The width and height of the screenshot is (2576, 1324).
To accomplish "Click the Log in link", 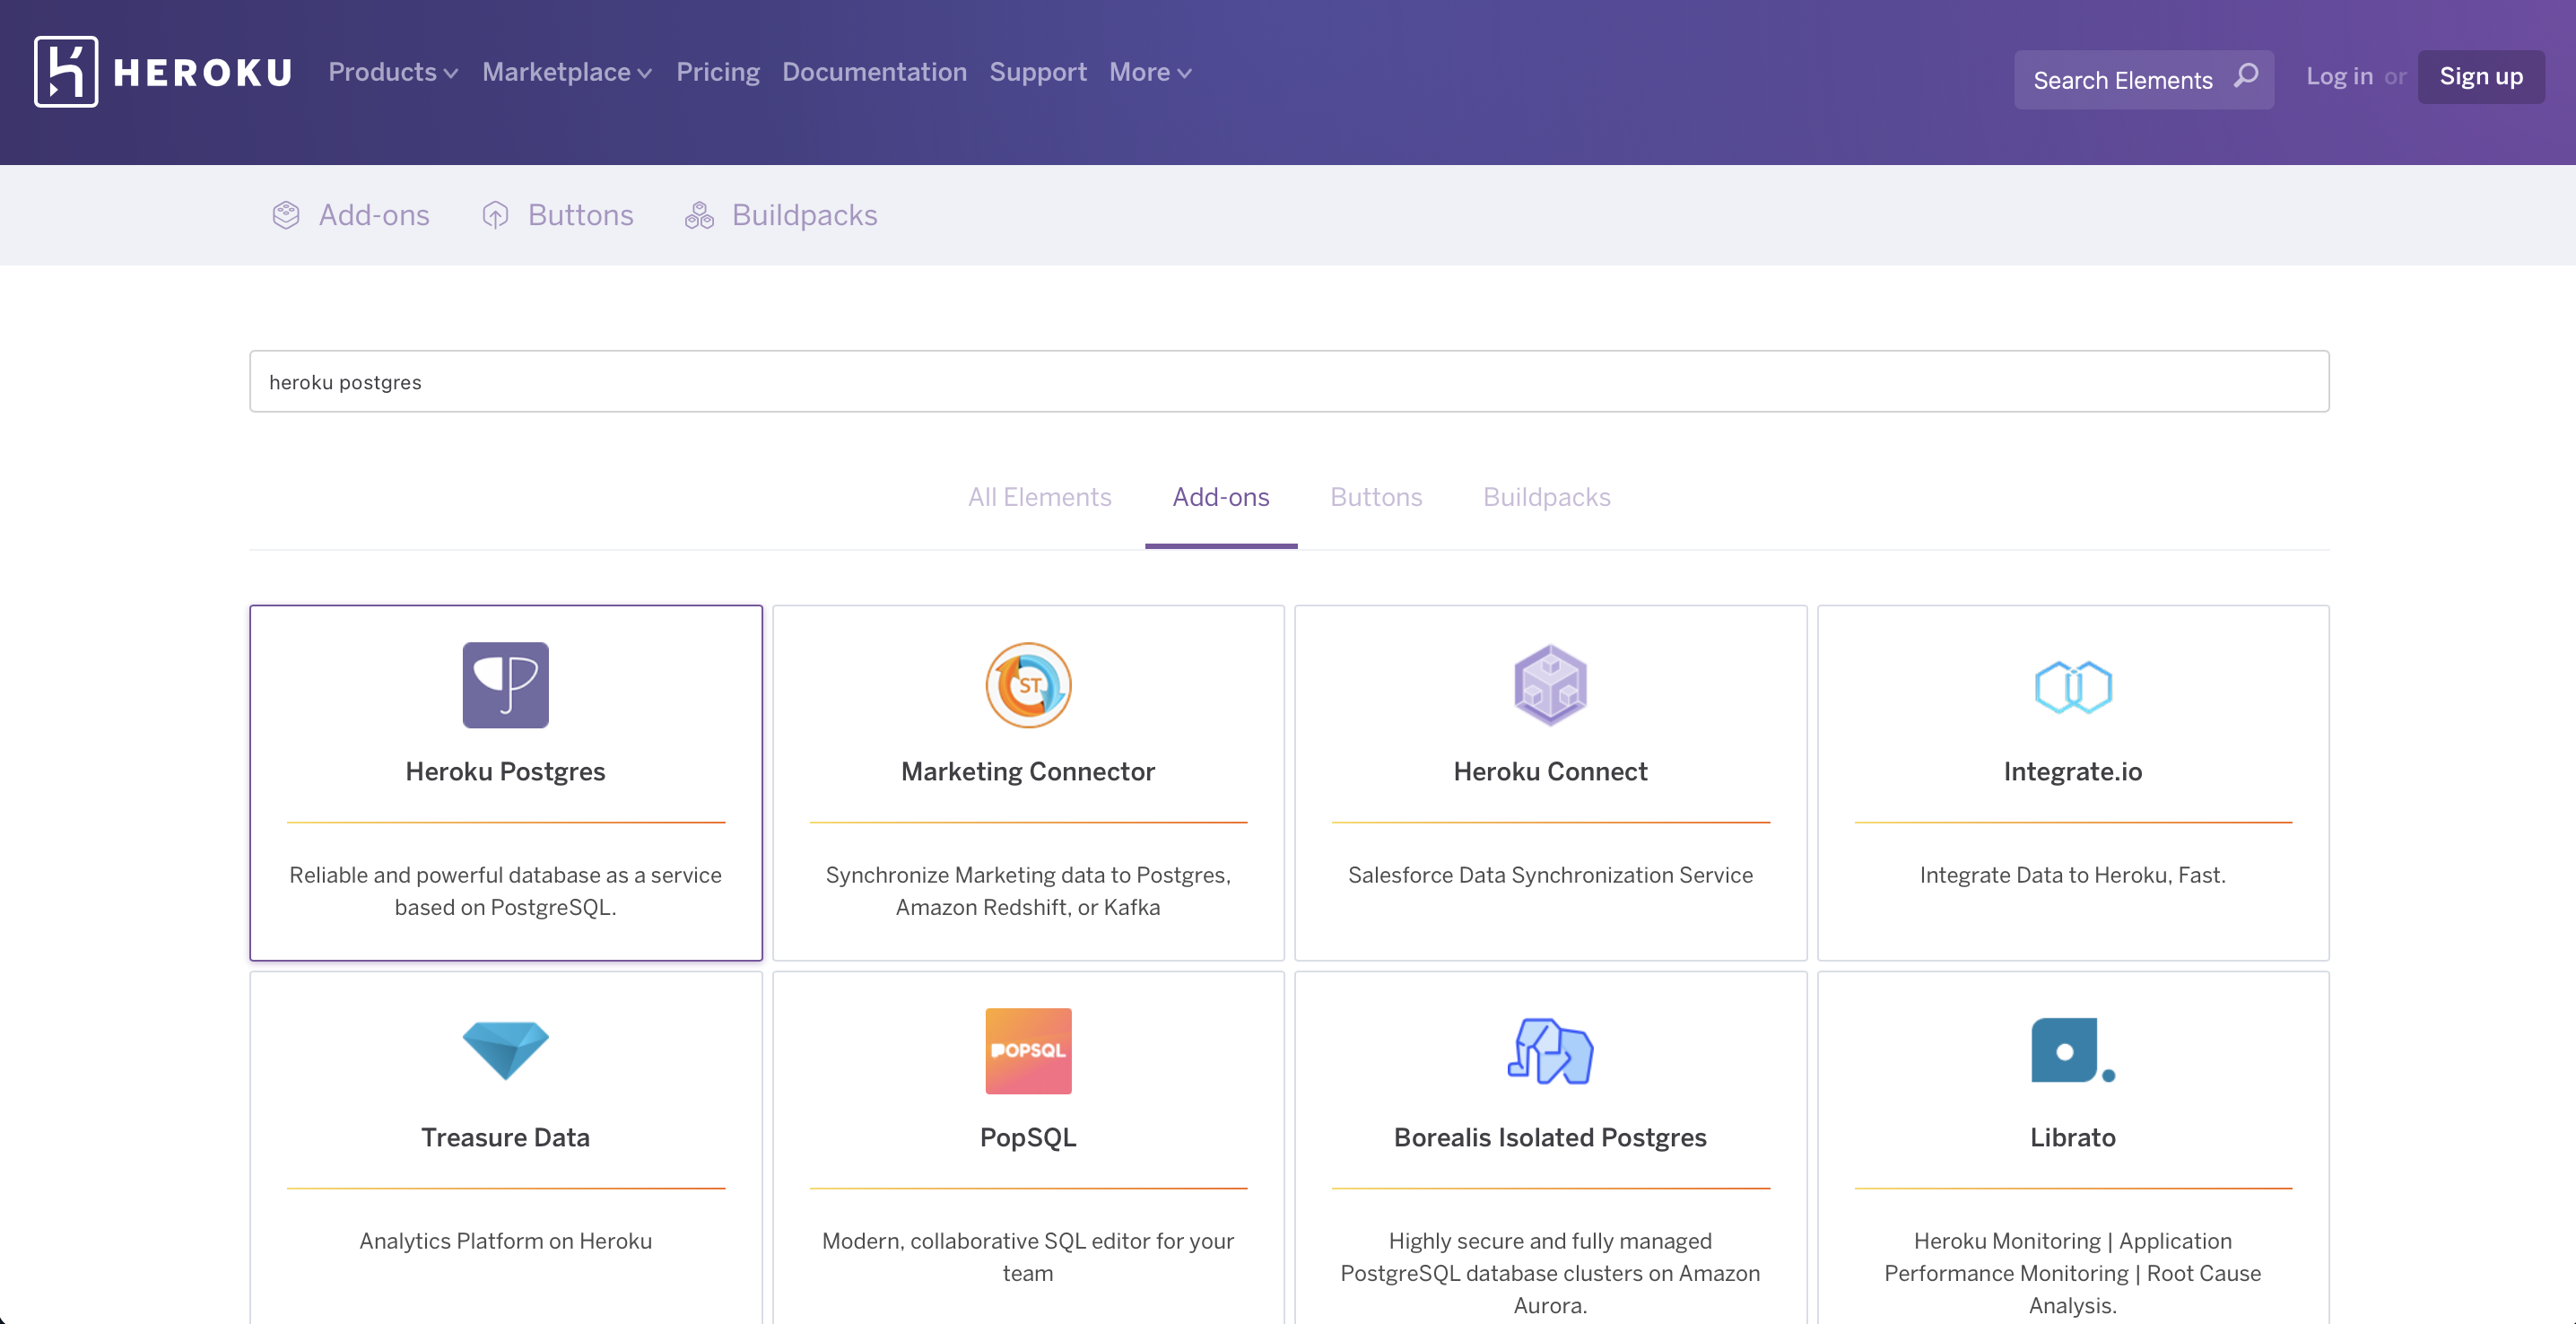I will tap(2339, 77).
